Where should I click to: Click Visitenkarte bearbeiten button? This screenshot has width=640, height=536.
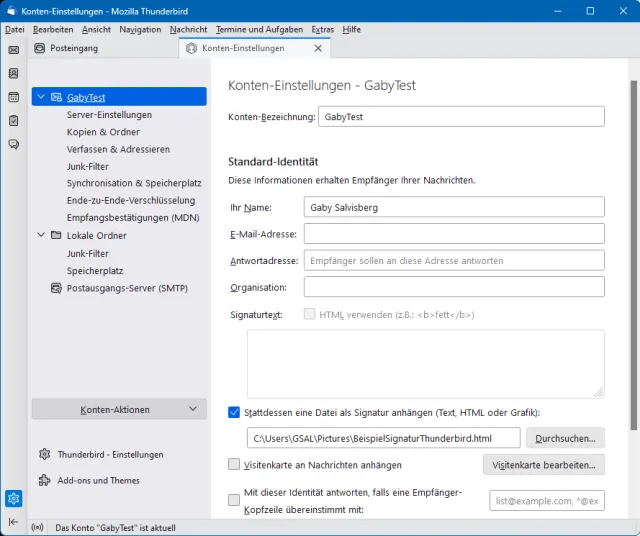point(544,465)
